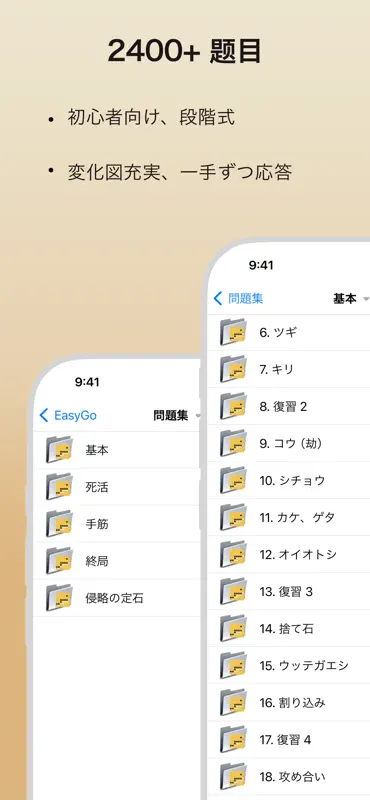Select the text 16. 割り込み
Screen dimensions: 370x800
coord(292,703)
